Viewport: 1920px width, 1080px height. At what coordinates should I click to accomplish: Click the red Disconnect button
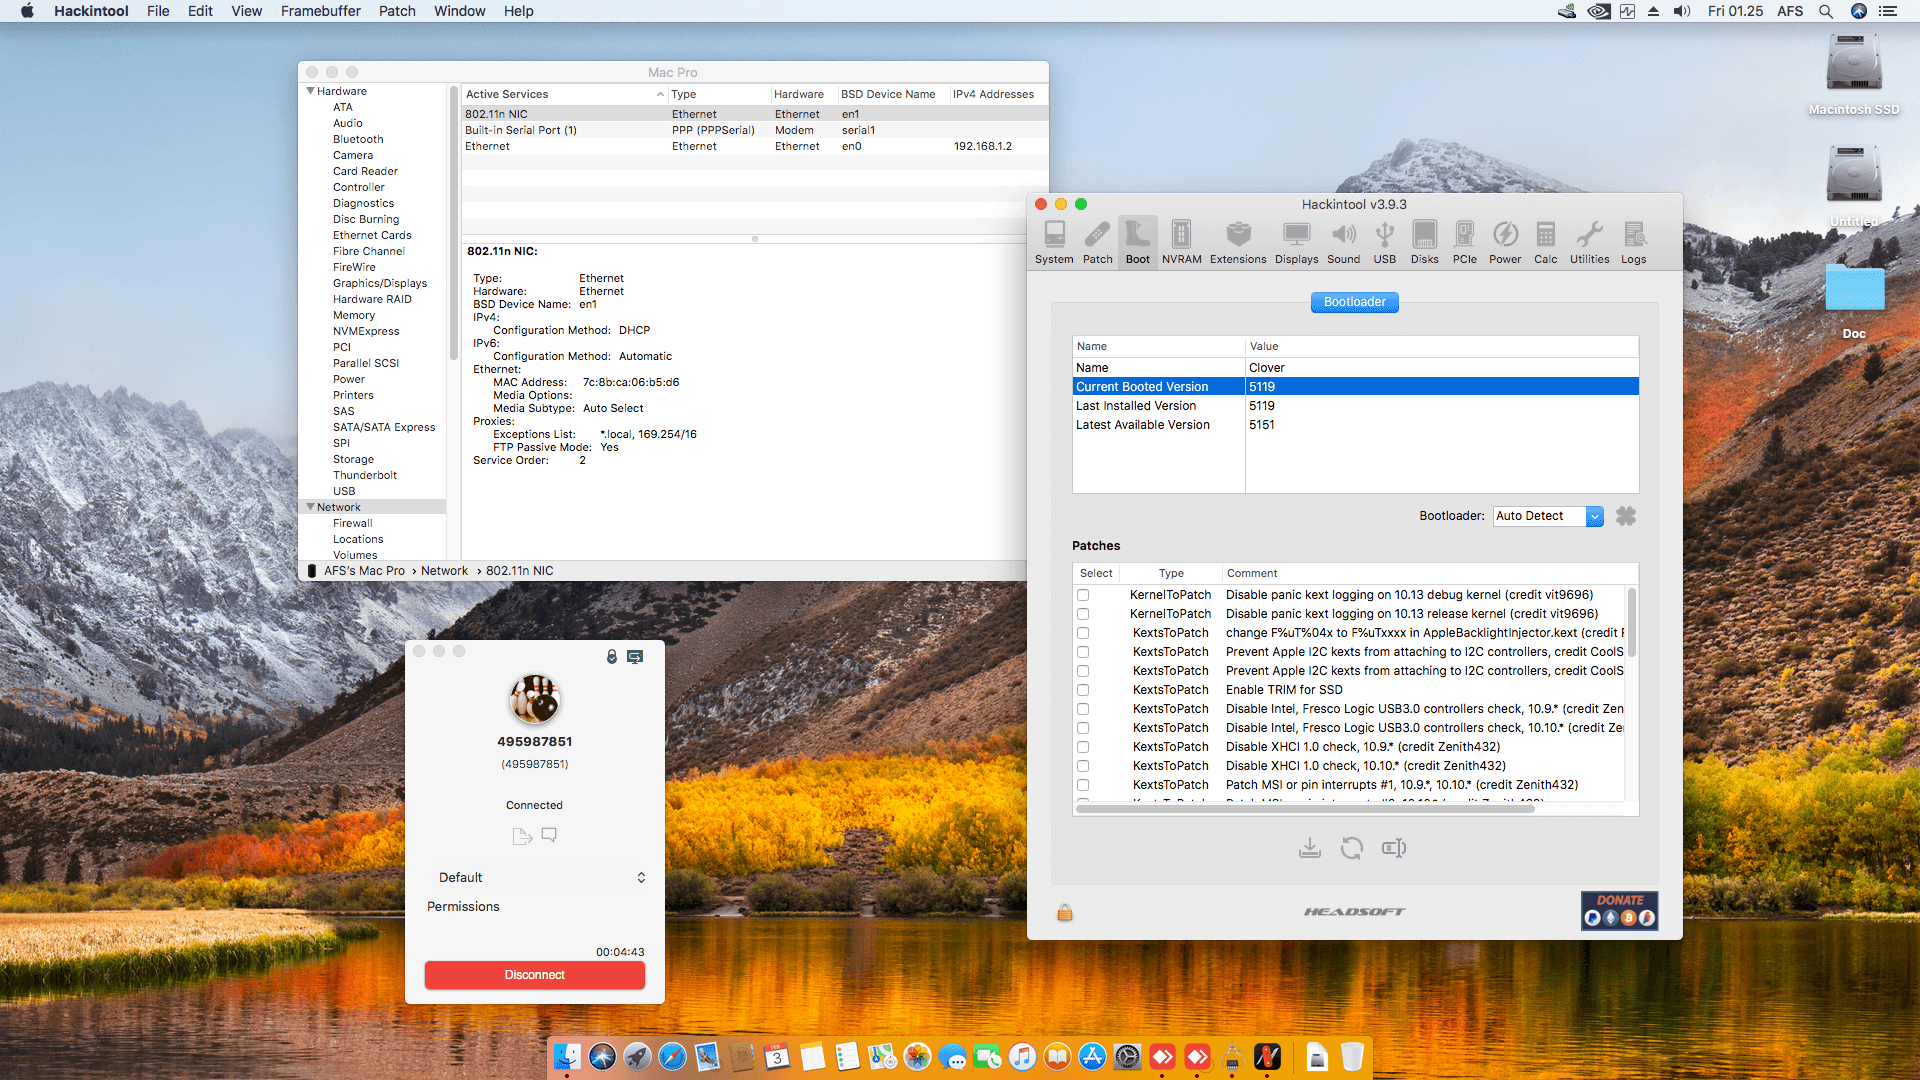click(534, 975)
